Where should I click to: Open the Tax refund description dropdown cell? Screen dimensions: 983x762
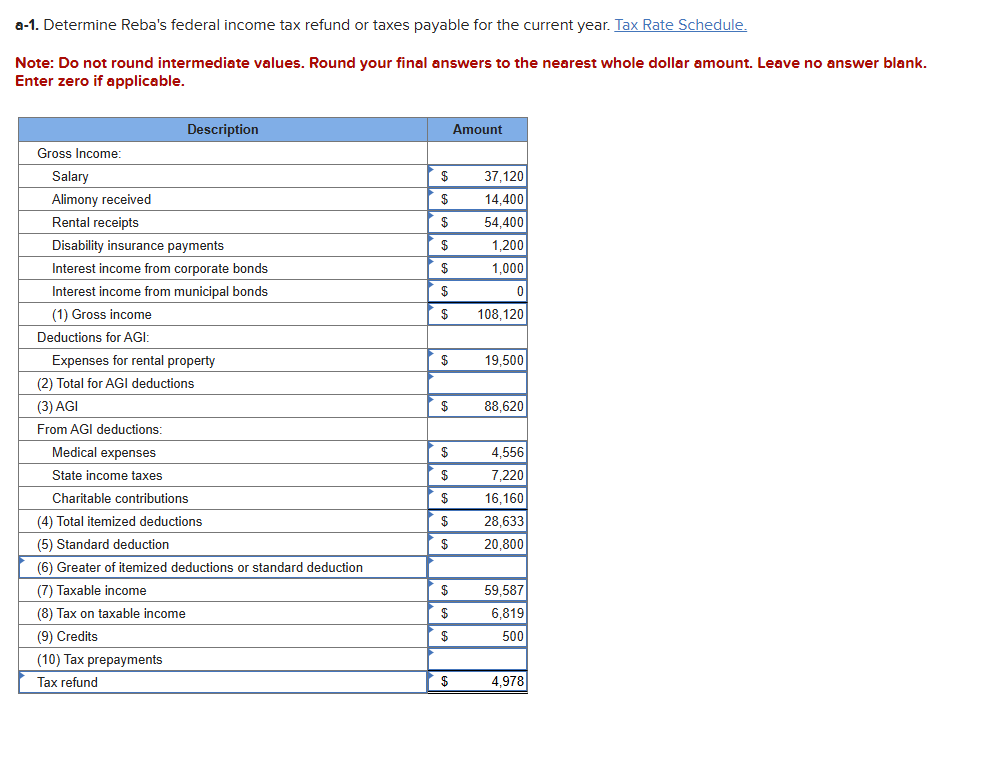pyautogui.click(x=223, y=682)
